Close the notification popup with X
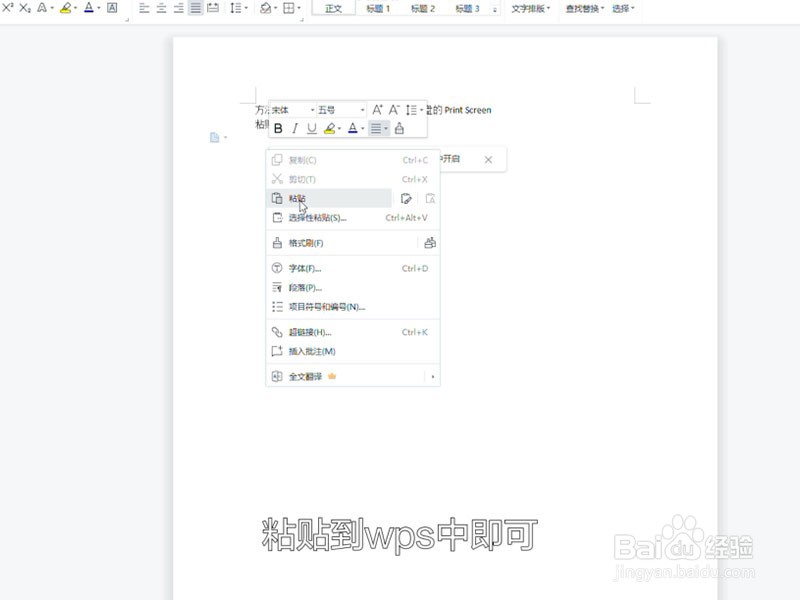Screen dimensions: 800x600 coord(488,160)
